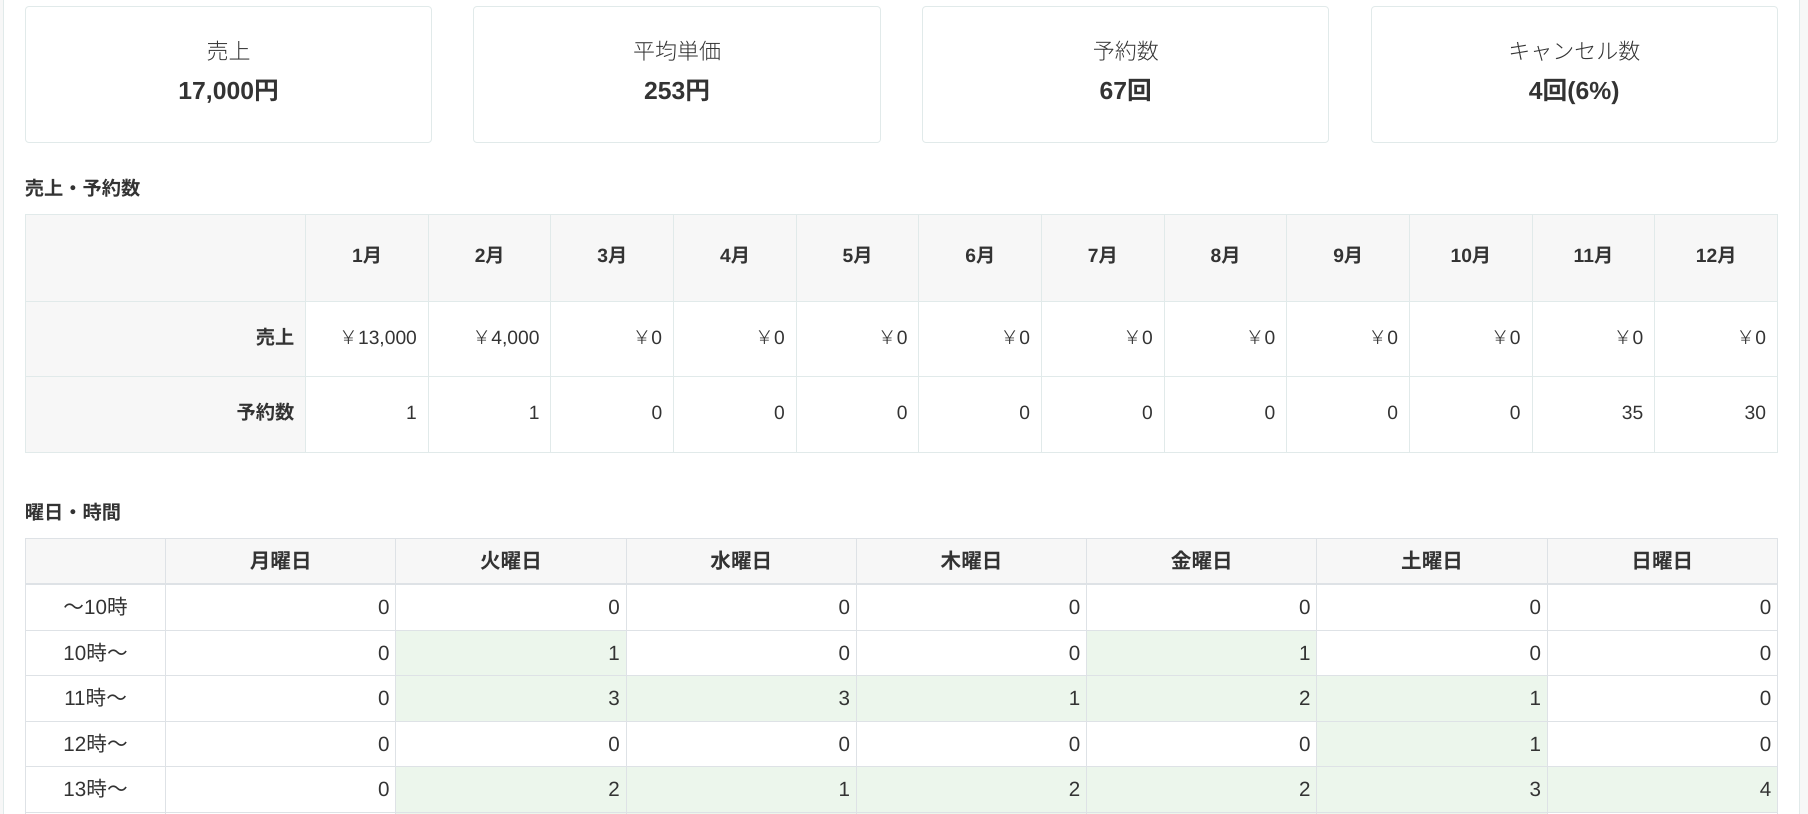
Task: Select the 金曜日 column header
Action: click(1201, 561)
